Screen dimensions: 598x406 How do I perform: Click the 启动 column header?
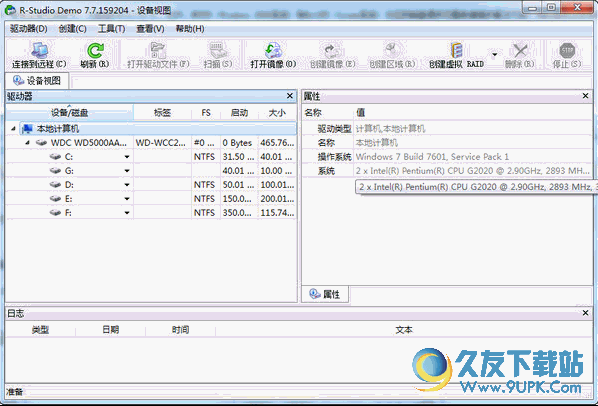(239, 112)
